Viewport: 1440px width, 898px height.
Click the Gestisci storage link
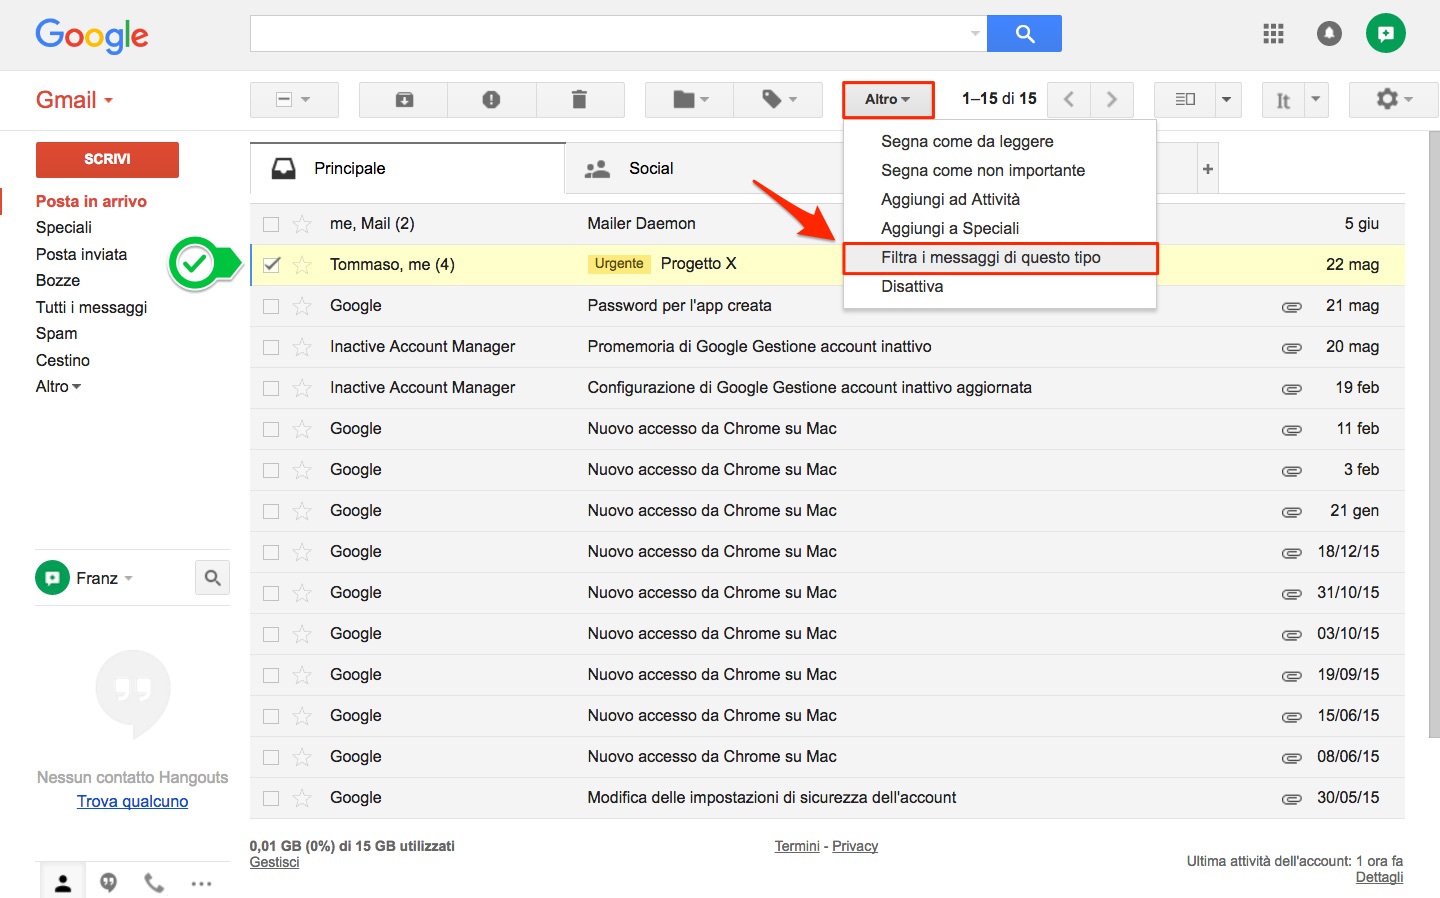274,862
